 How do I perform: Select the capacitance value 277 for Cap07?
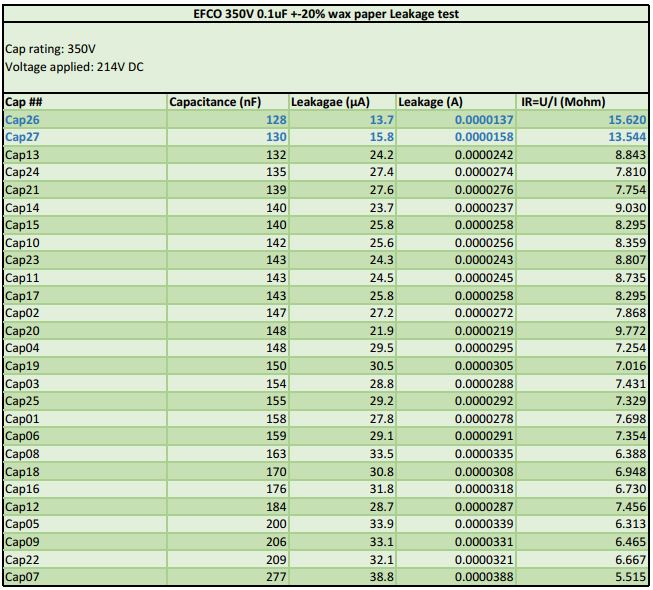(x=277, y=577)
